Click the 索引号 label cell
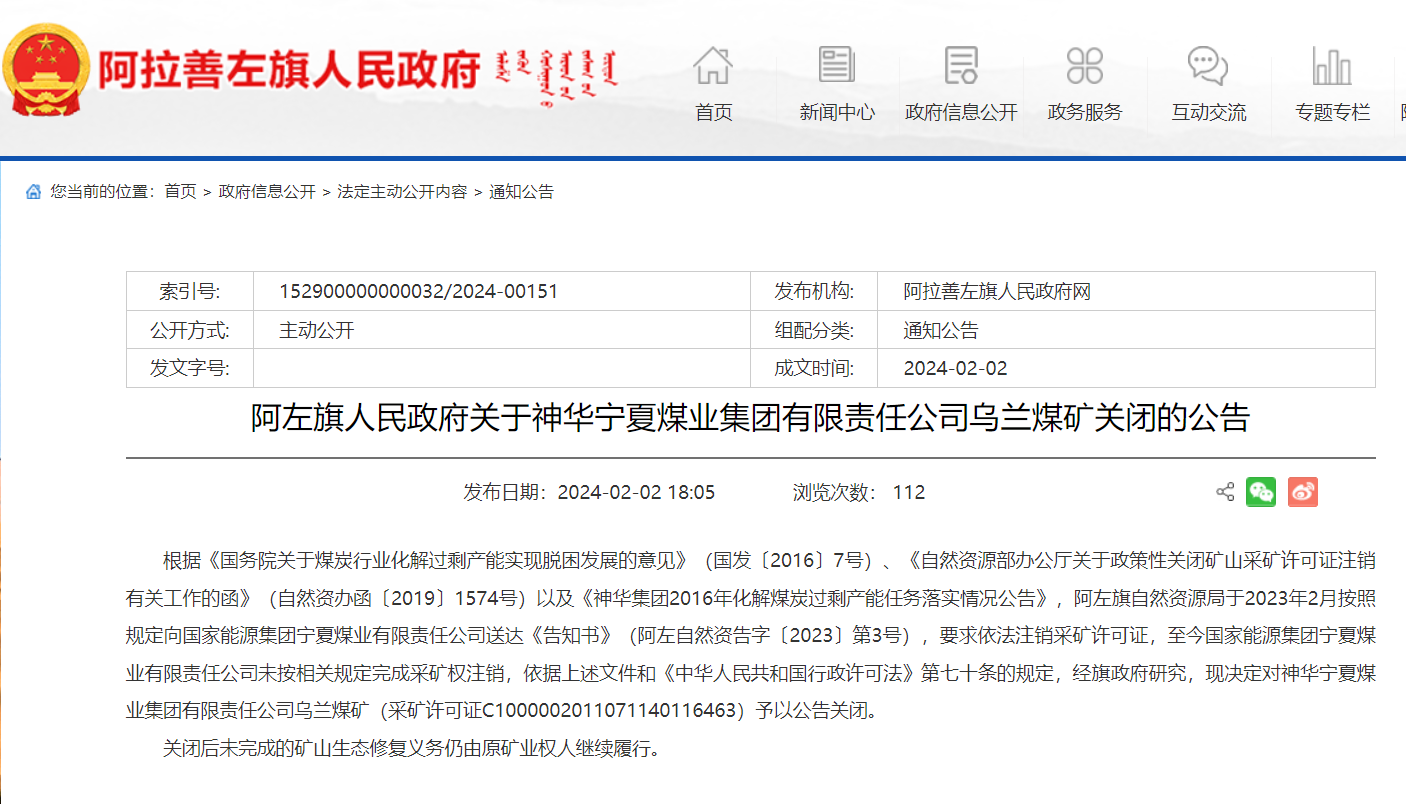 click(190, 292)
